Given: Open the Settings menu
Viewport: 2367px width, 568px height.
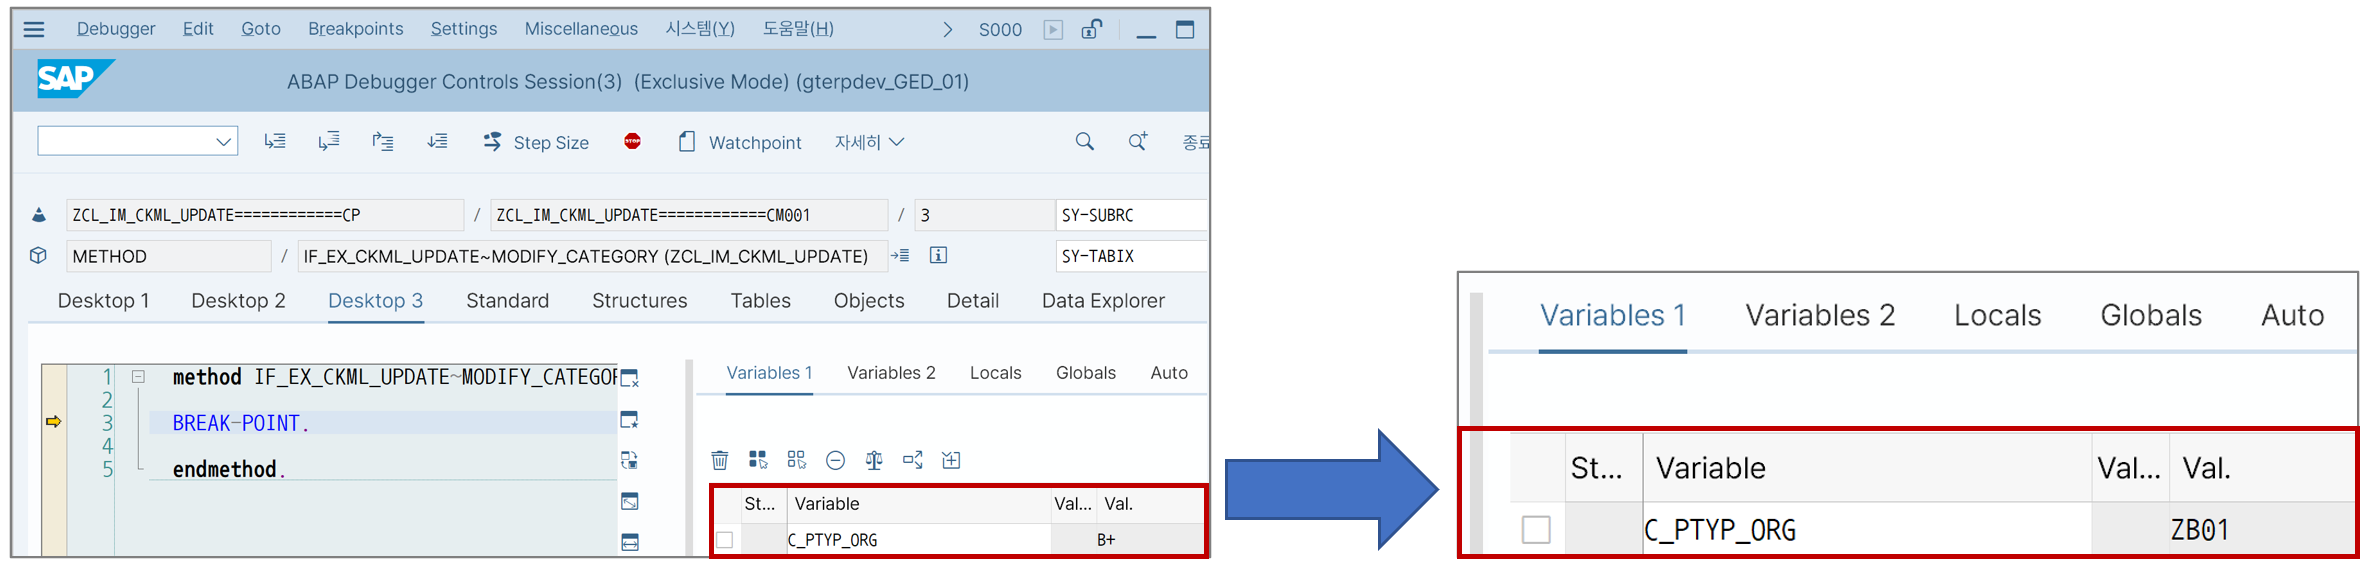Looking at the screenshot, I should 464,29.
